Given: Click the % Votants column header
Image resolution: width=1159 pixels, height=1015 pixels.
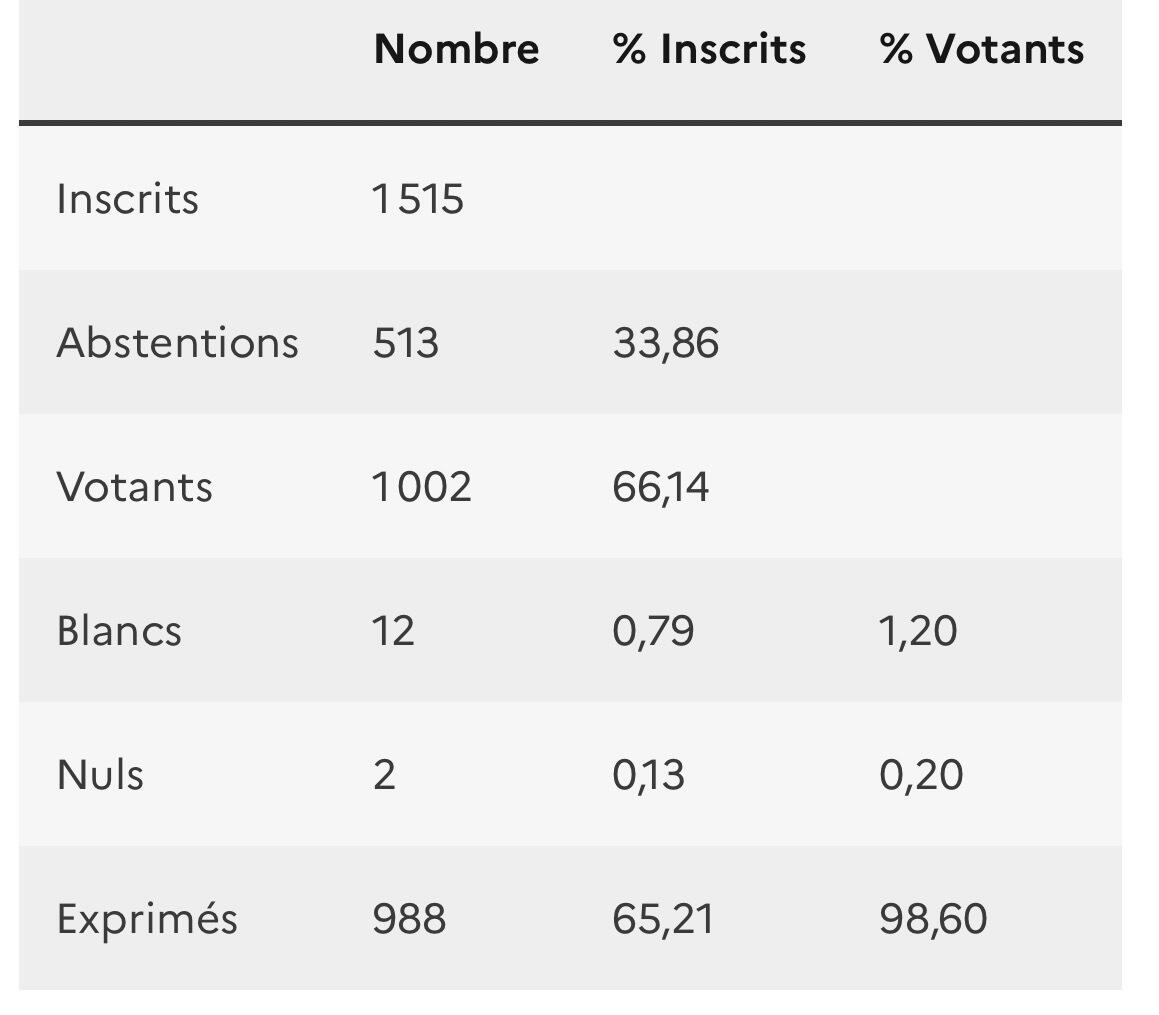Looking at the screenshot, I should [x=981, y=49].
